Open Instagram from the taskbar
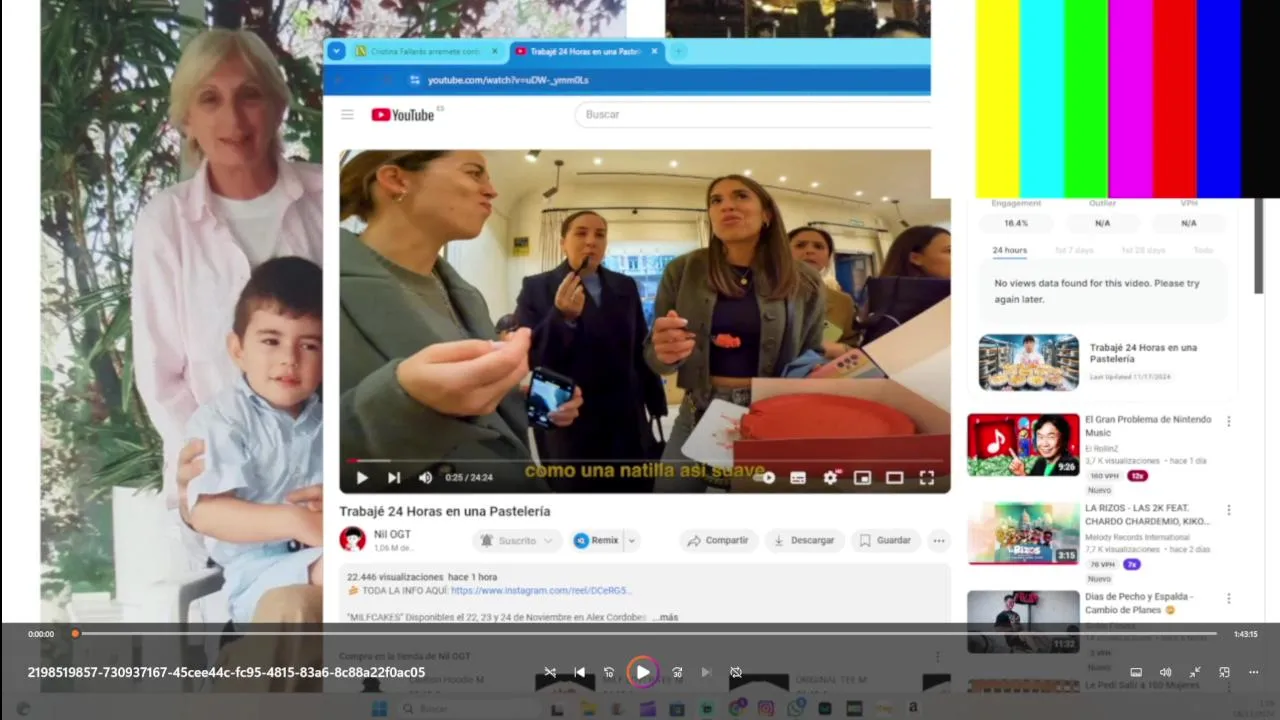 point(765,708)
